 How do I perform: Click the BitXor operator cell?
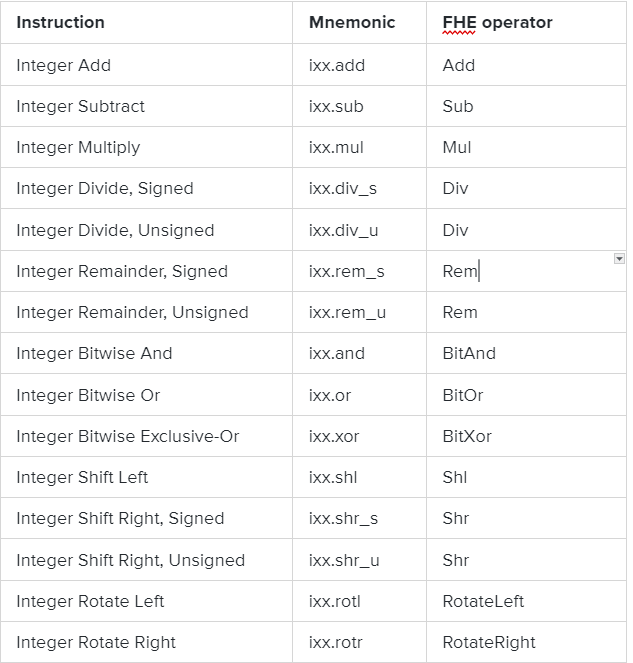click(x=467, y=436)
